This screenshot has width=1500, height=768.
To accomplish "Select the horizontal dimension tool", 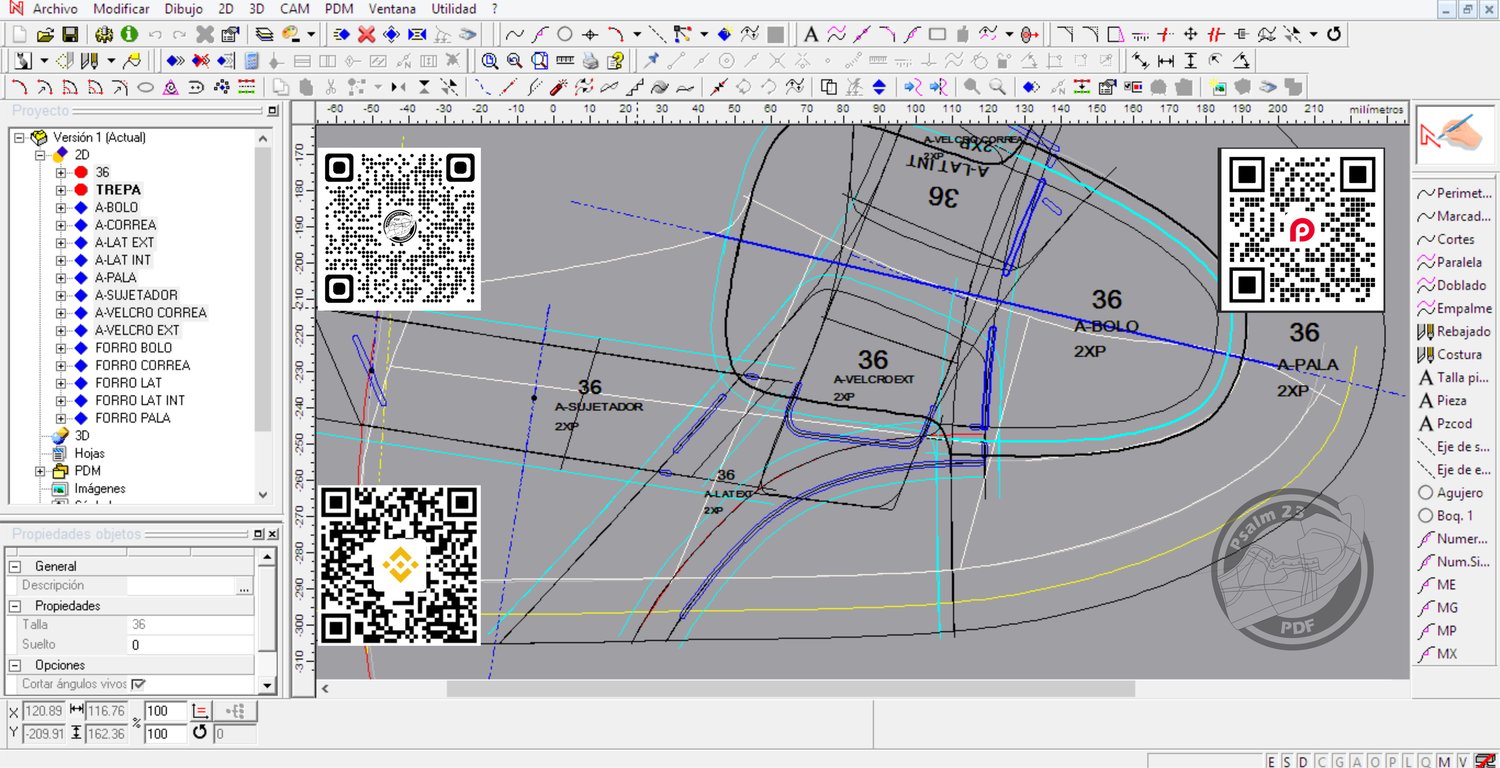I will 1166,60.
